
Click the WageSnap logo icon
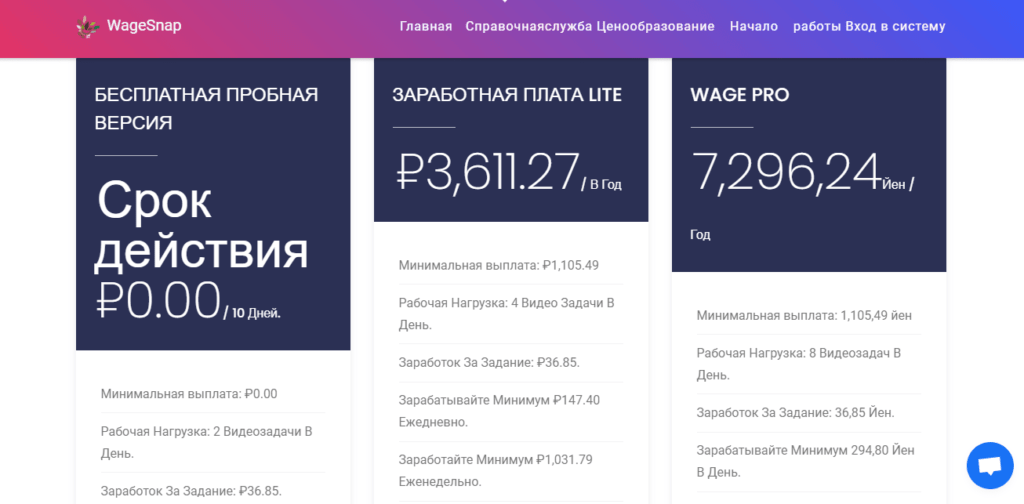pos(88,27)
